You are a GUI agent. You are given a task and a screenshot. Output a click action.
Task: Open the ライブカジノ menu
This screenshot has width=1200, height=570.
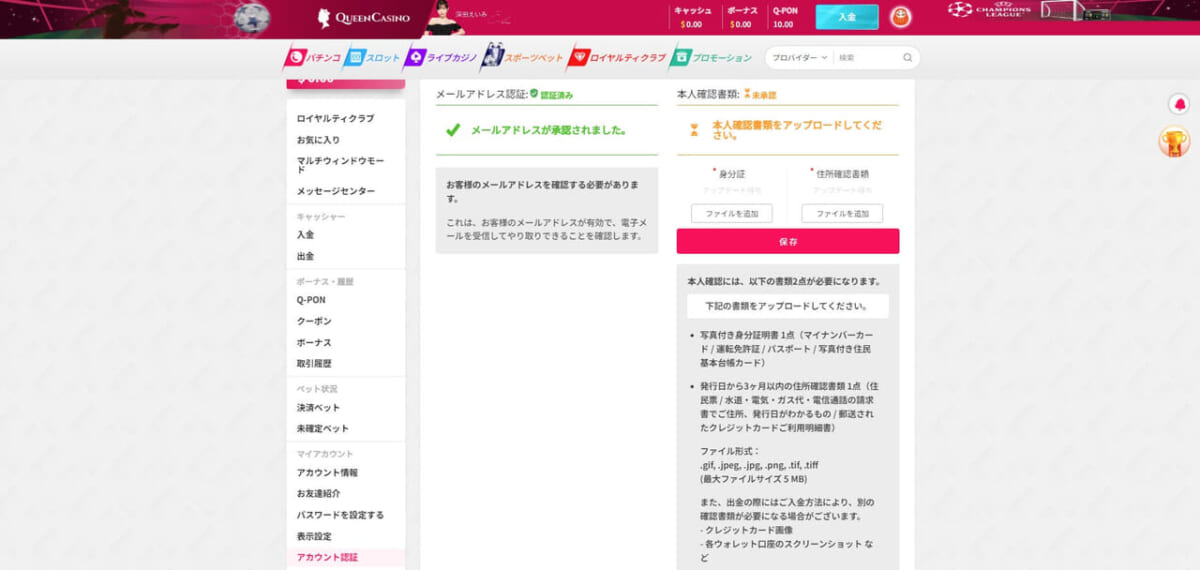pyautogui.click(x=441, y=58)
